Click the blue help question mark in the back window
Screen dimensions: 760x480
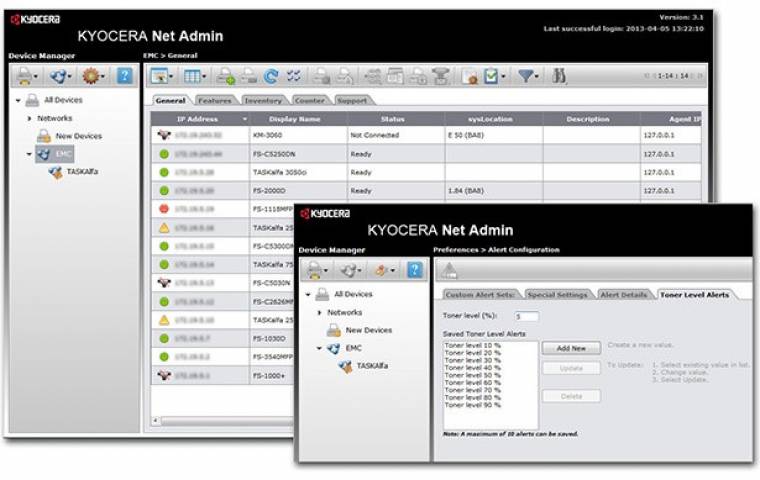tap(125, 76)
